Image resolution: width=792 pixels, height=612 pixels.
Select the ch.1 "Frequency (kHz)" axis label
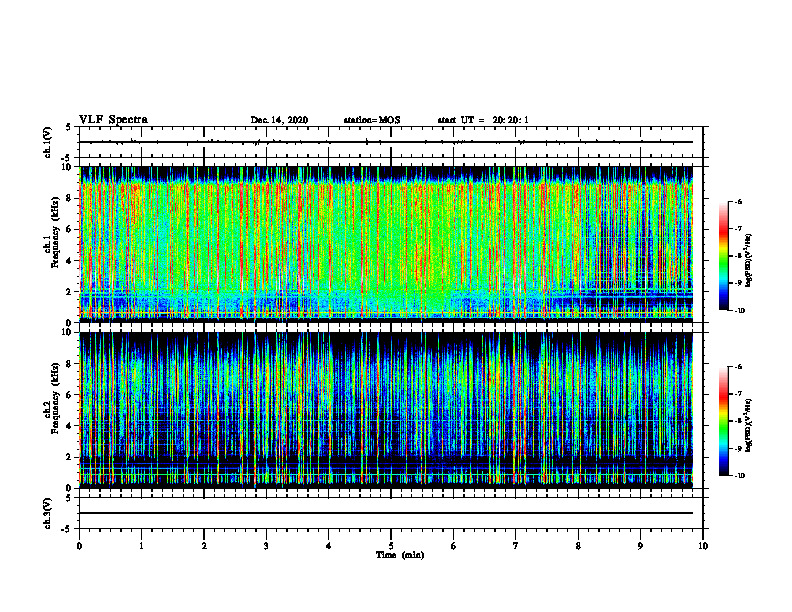coord(55,232)
